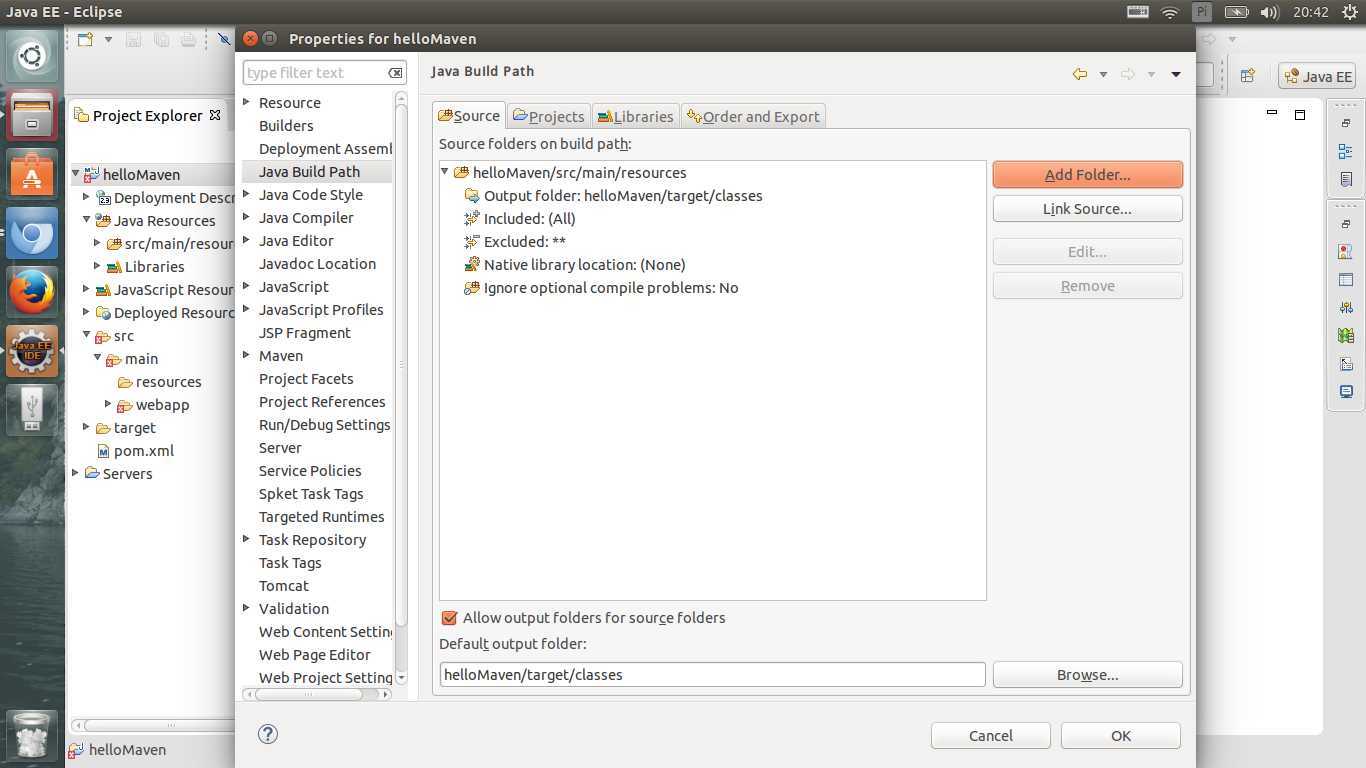Click the Browse button for output folder
Image resolution: width=1366 pixels, height=768 pixels.
1087,675
